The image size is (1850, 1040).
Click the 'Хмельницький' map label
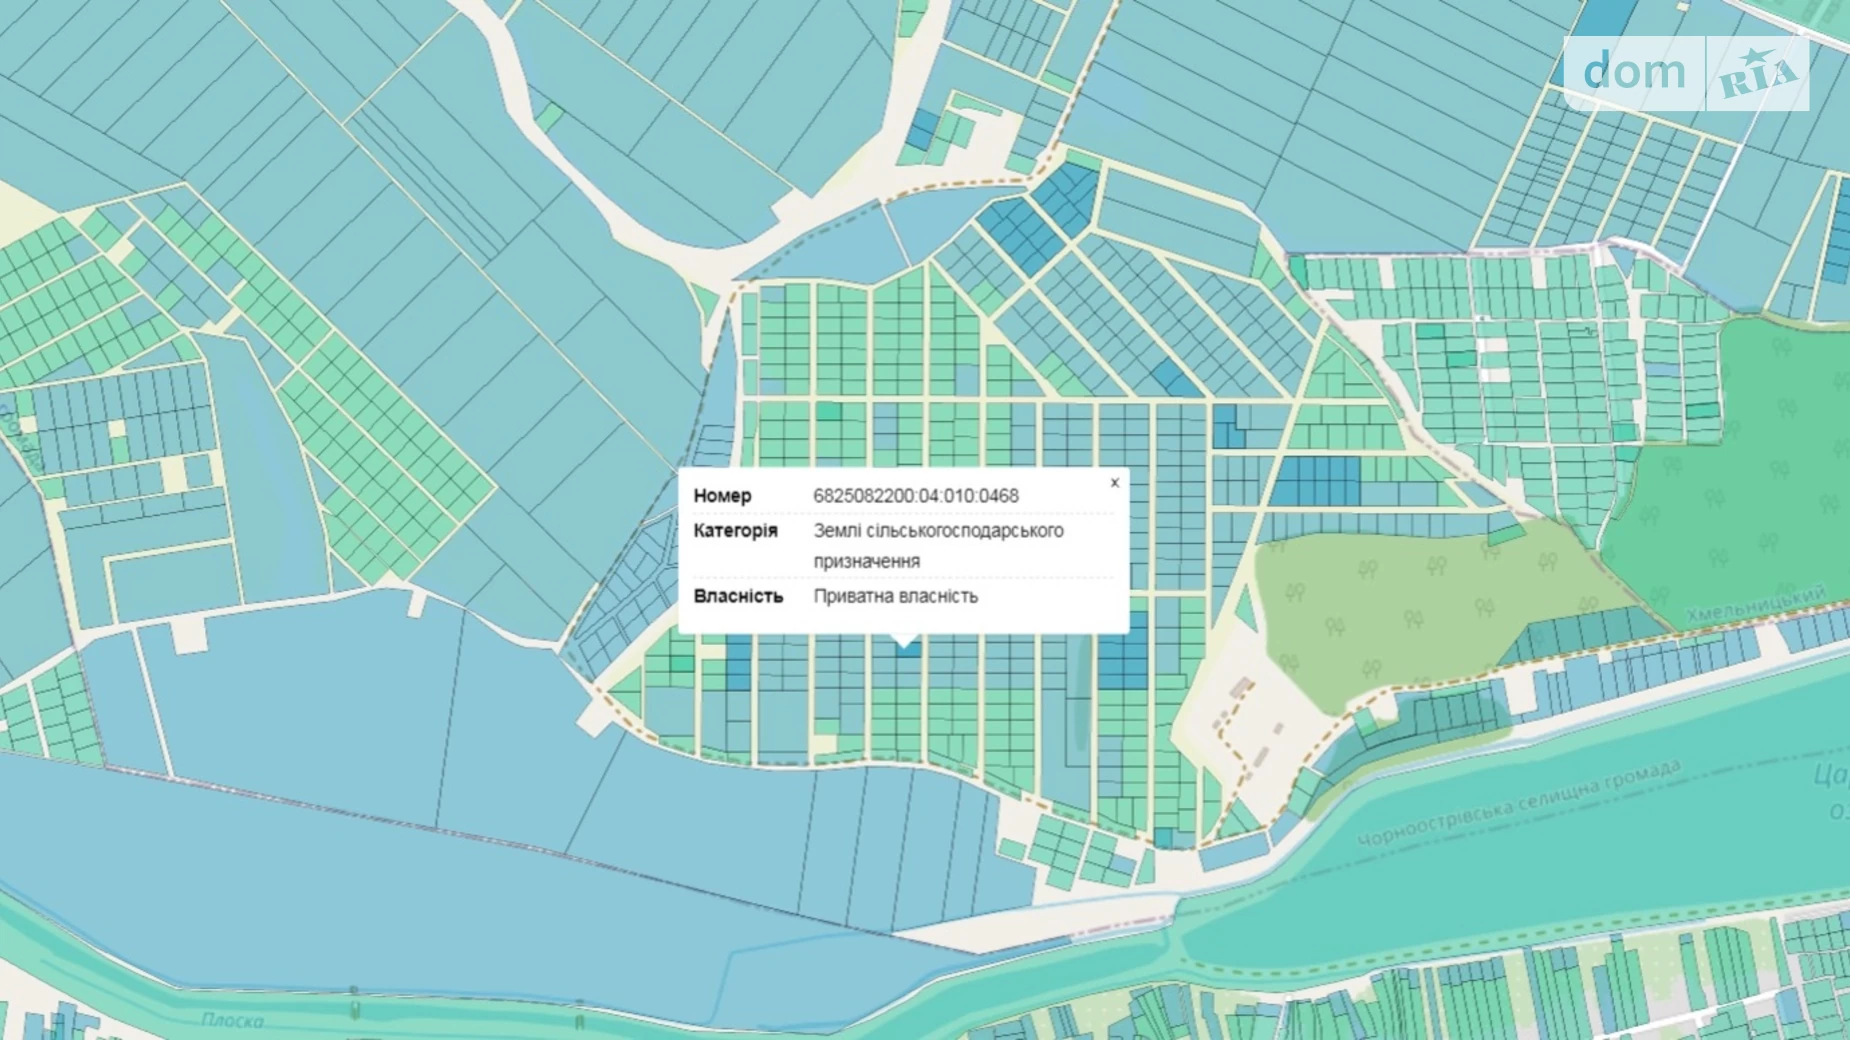point(1755,604)
